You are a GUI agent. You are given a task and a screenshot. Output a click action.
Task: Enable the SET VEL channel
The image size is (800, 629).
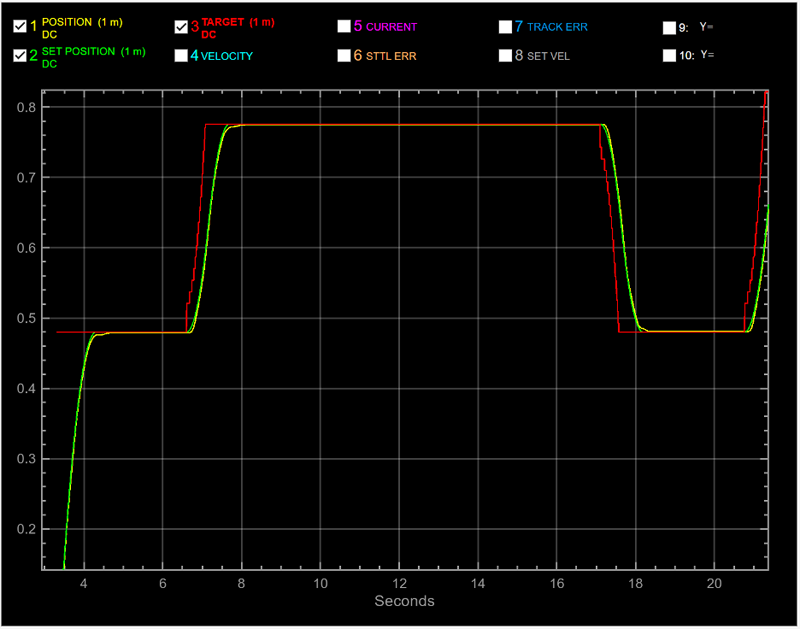tap(506, 55)
